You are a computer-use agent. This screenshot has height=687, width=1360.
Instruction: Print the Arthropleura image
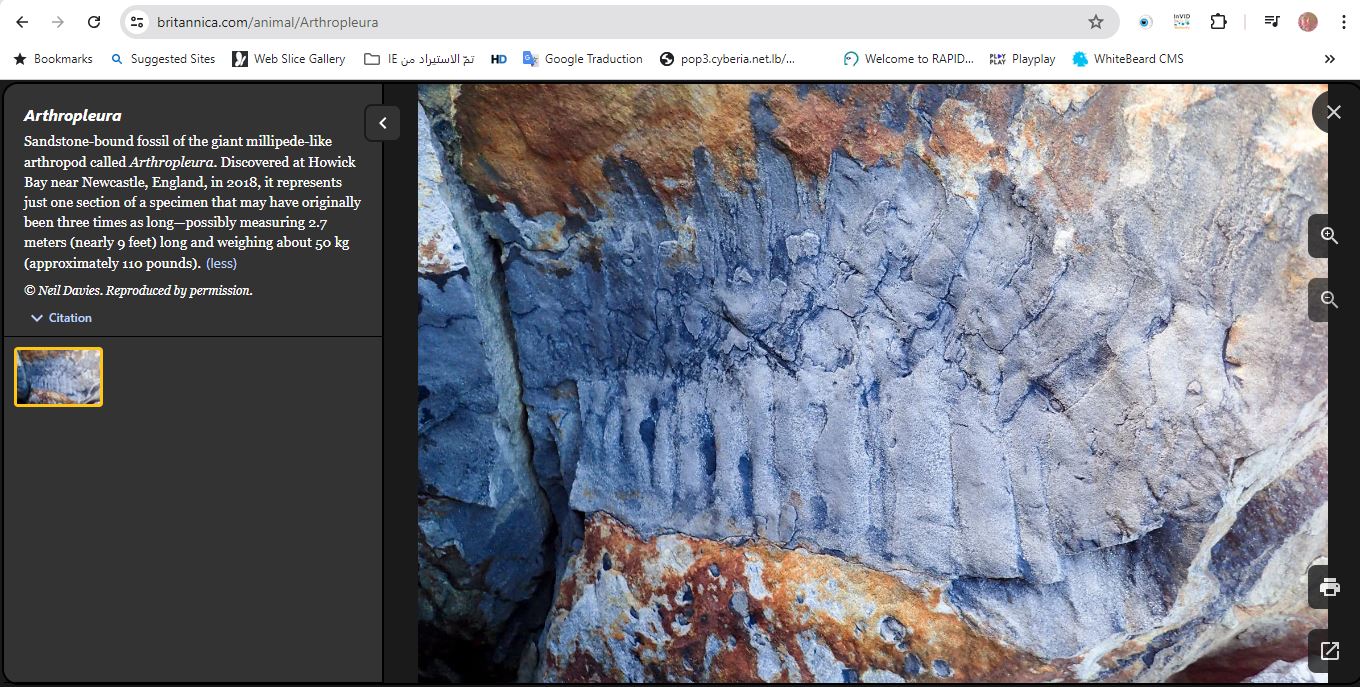[1329, 587]
